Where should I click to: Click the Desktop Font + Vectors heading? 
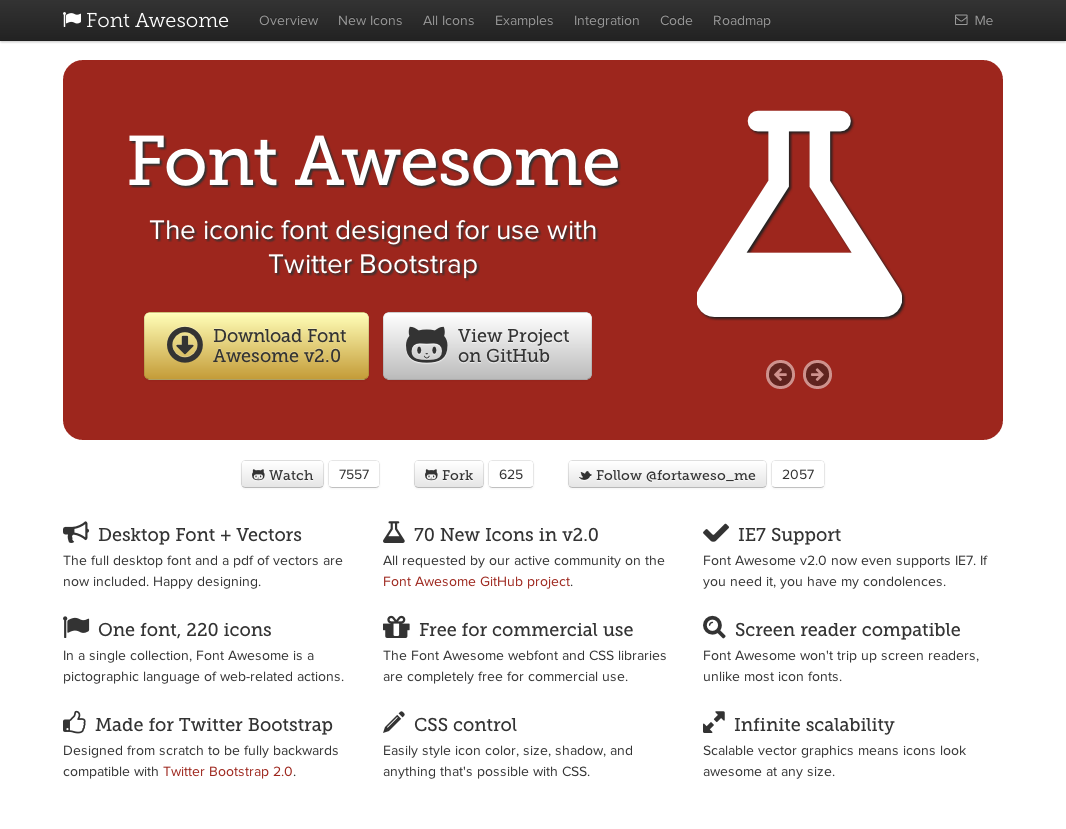[200, 535]
